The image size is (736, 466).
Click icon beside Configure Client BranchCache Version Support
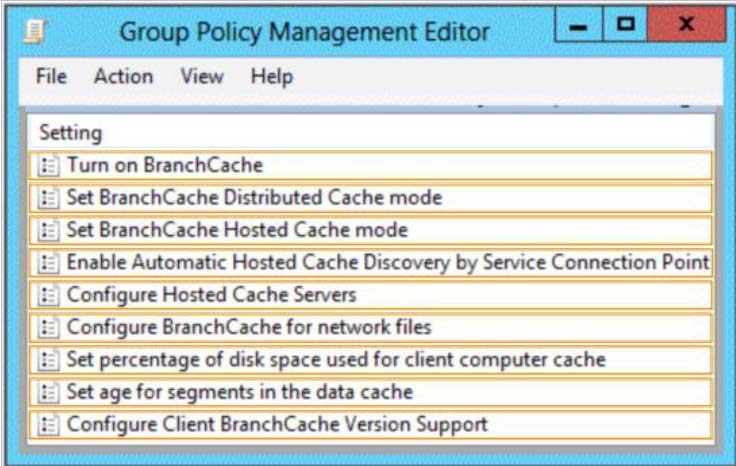point(49,425)
